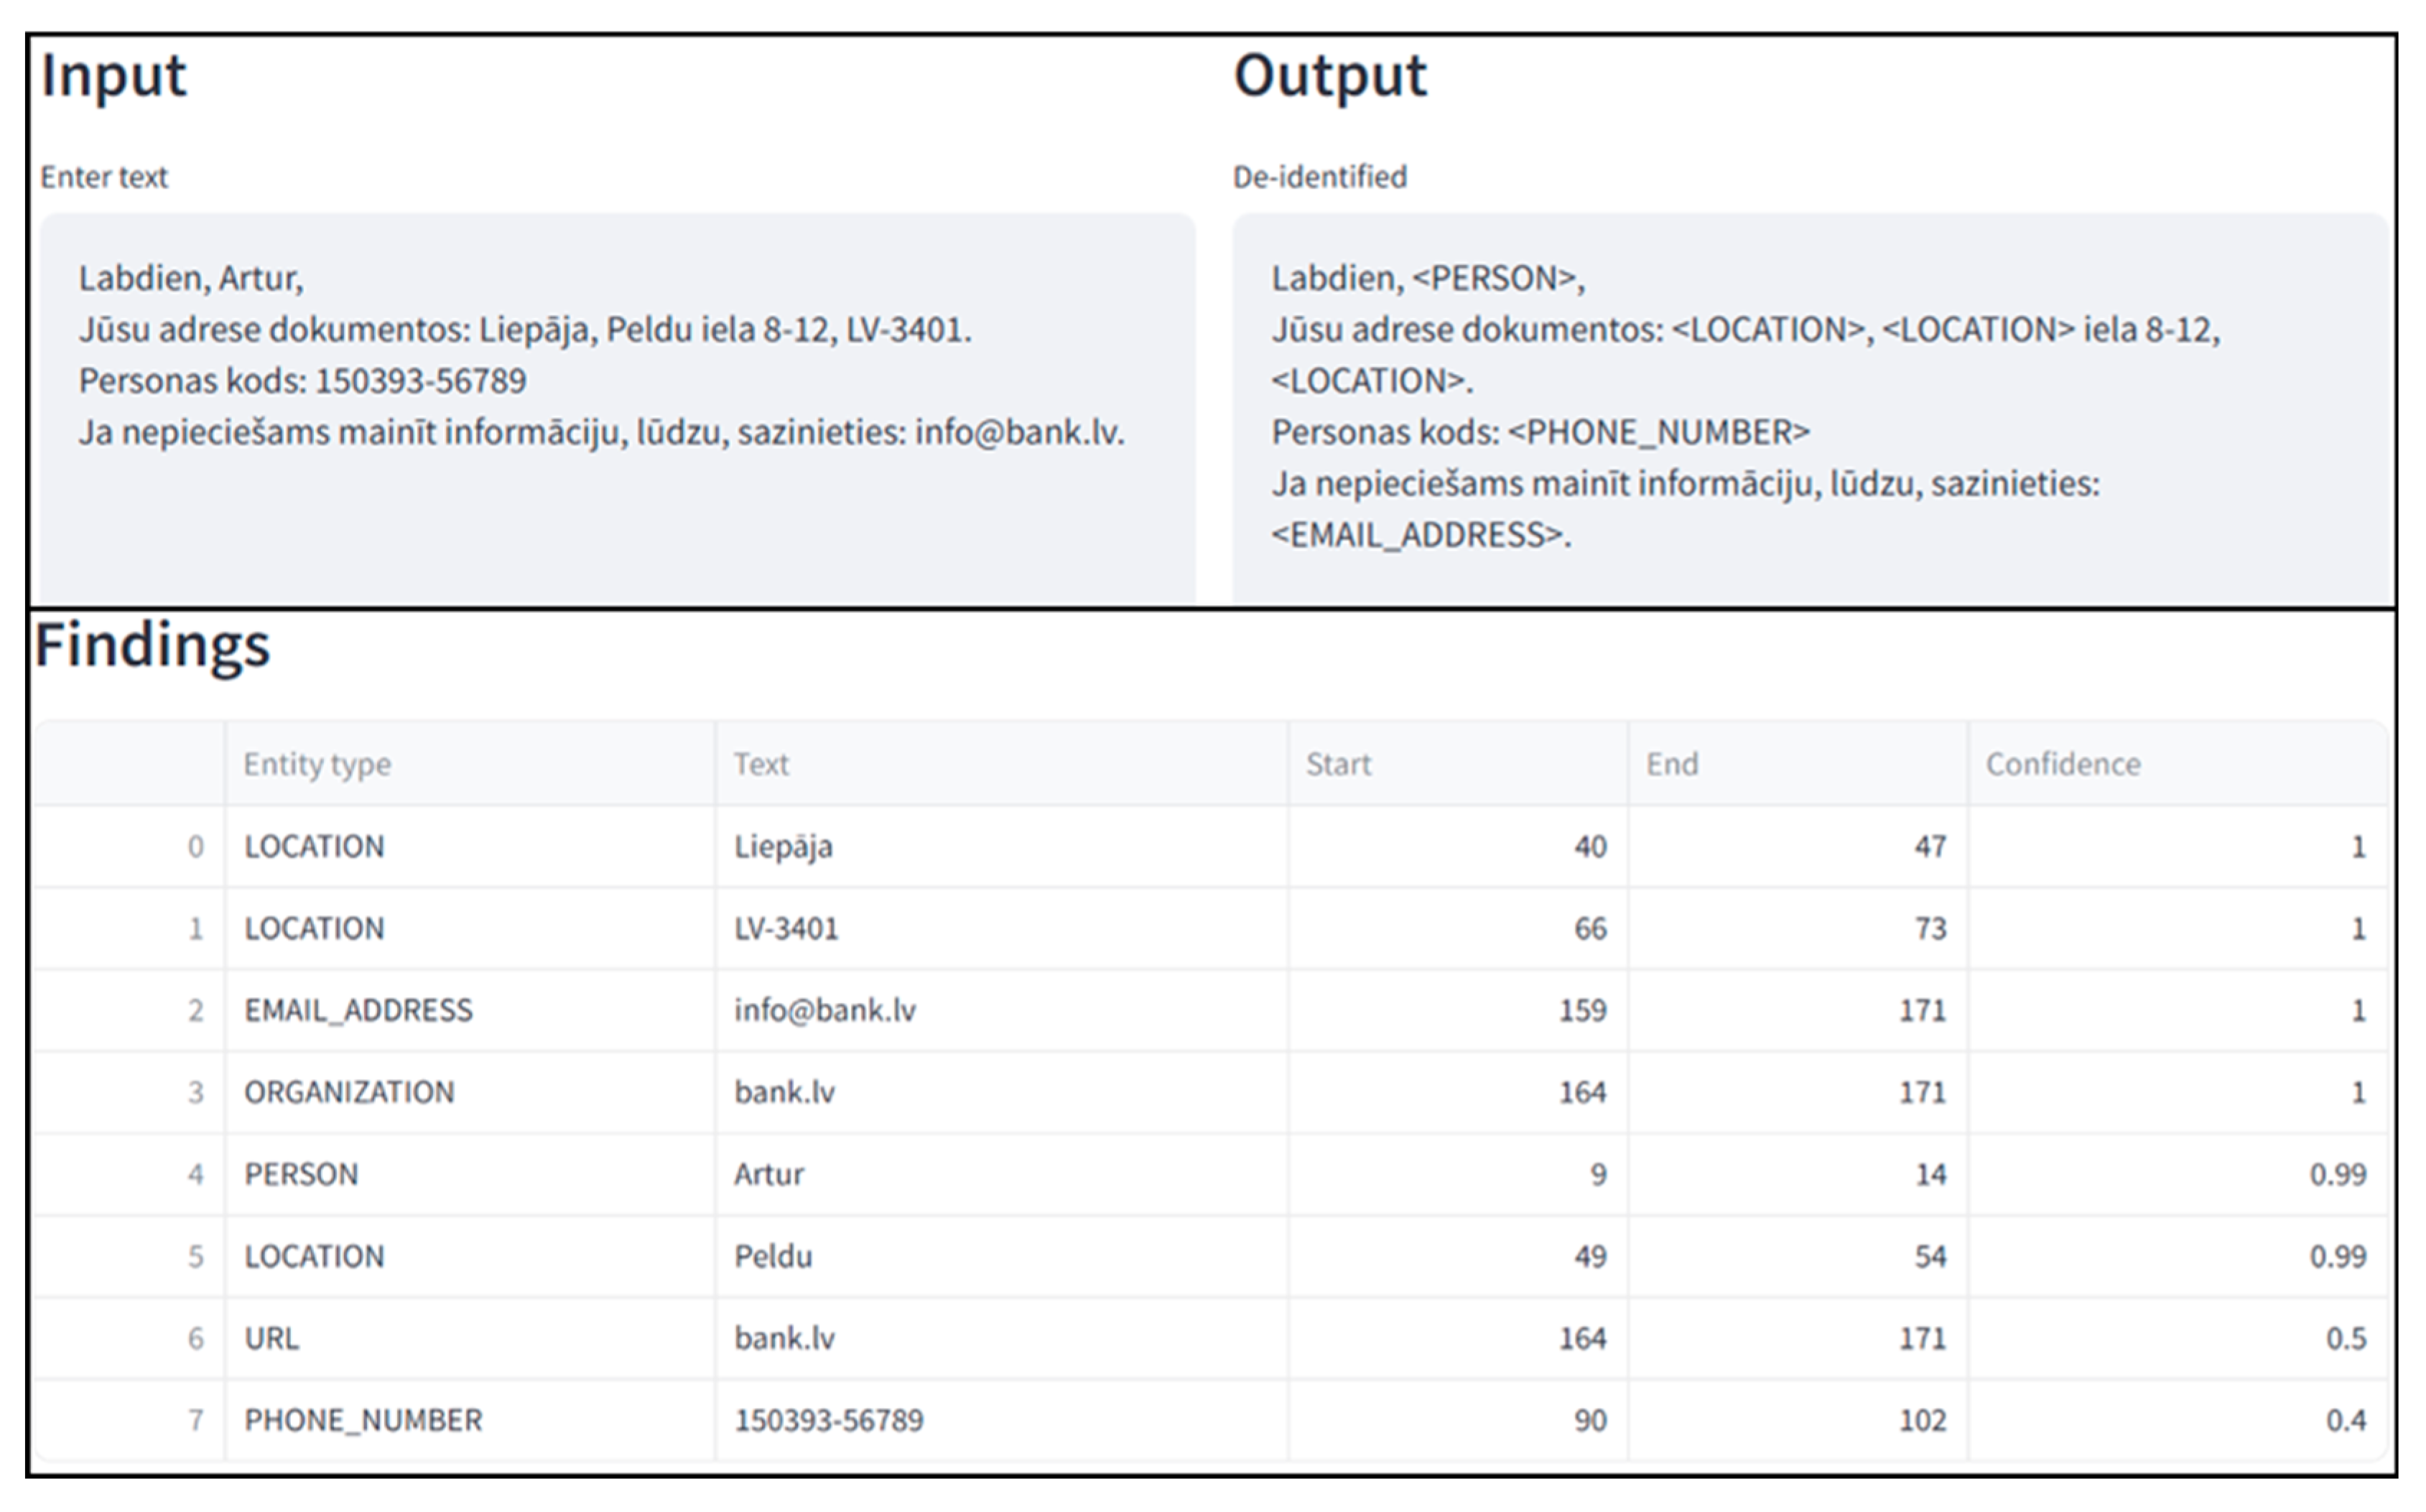Select the info@bank.lv text cell
This screenshot has height=1512, width=2426.
1001,1011
